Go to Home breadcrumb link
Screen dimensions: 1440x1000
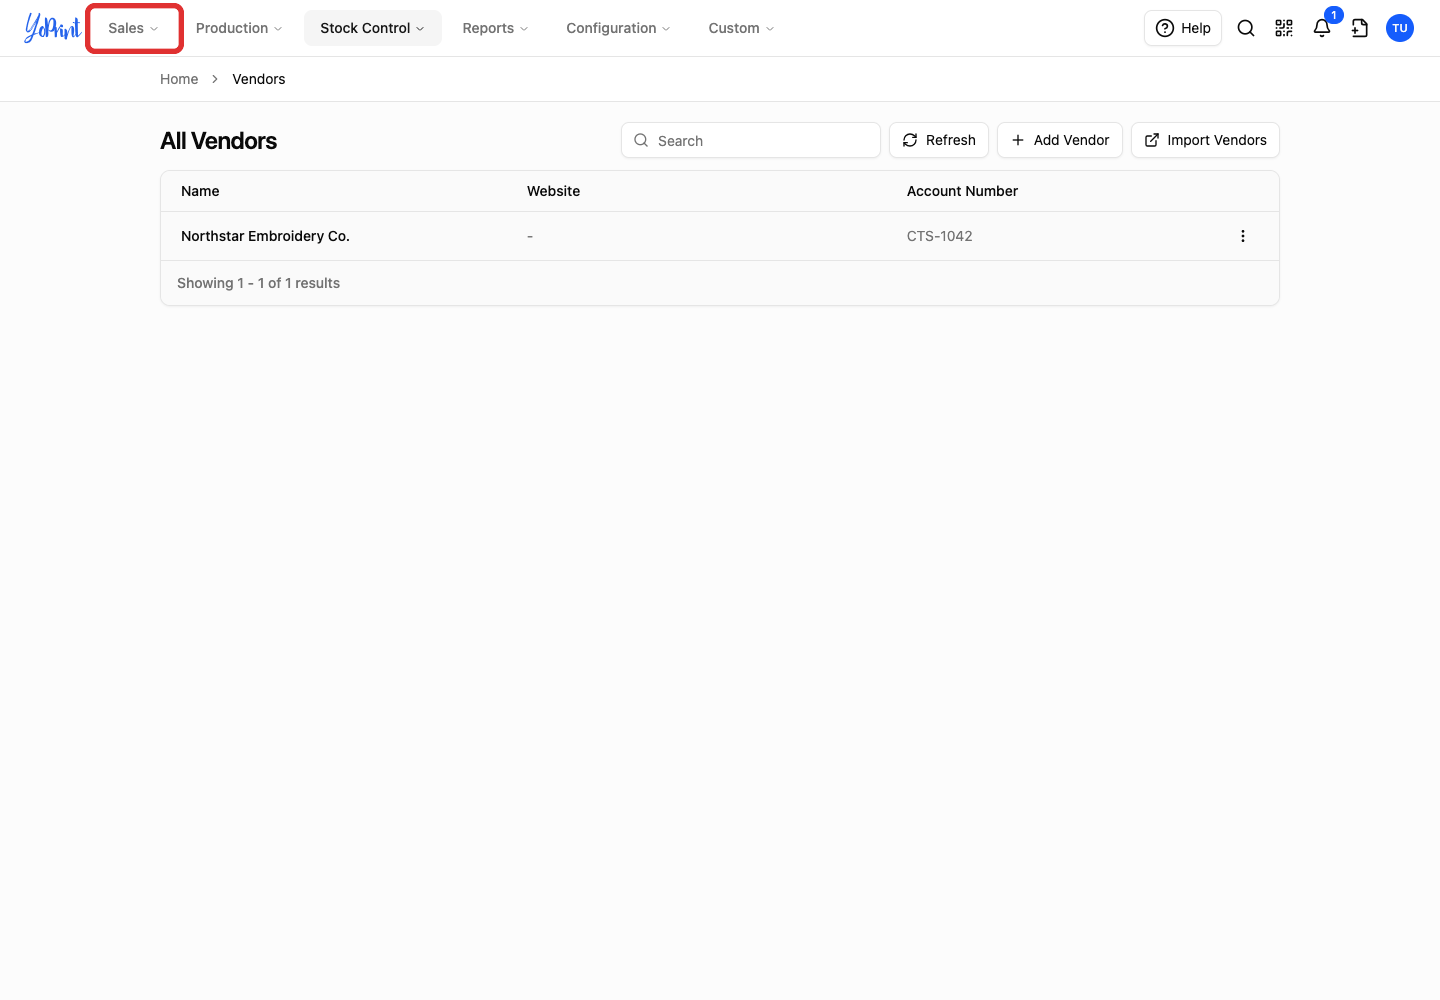click(179, 79)
